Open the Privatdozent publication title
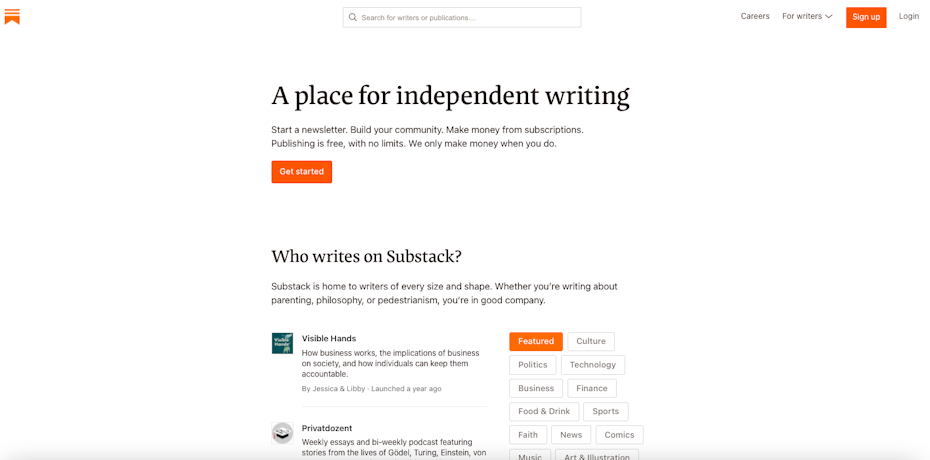This screenshot has width=930, height=460. click(327, 428)
